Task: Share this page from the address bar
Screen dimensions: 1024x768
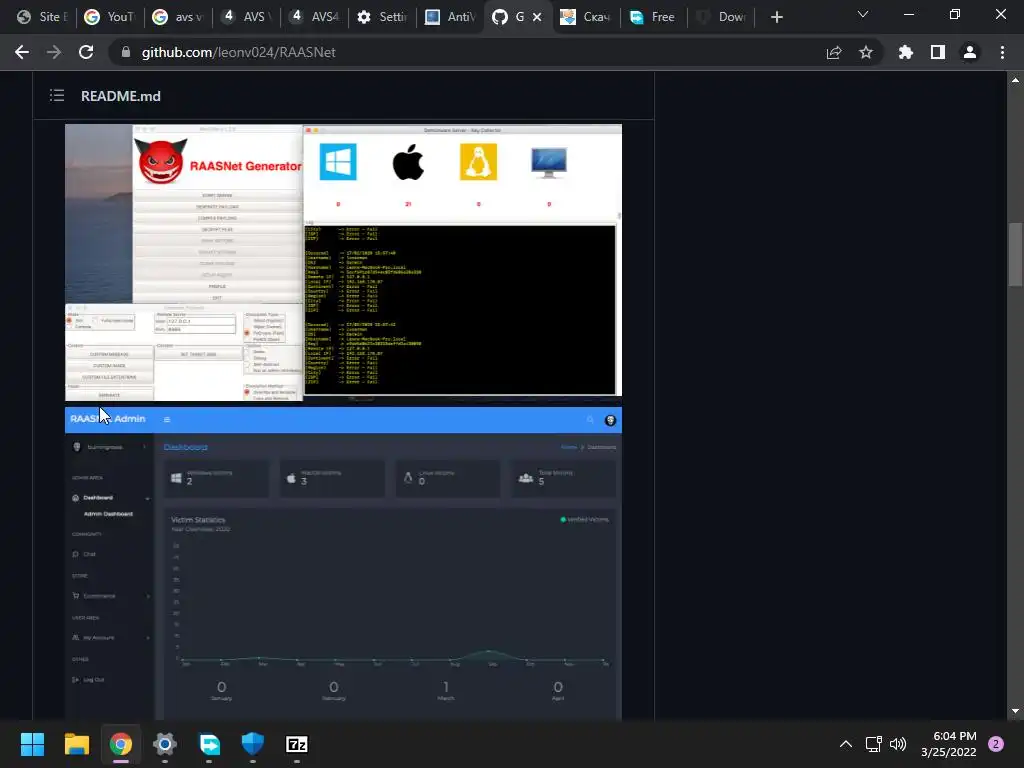Action: (x=834, y=52)
